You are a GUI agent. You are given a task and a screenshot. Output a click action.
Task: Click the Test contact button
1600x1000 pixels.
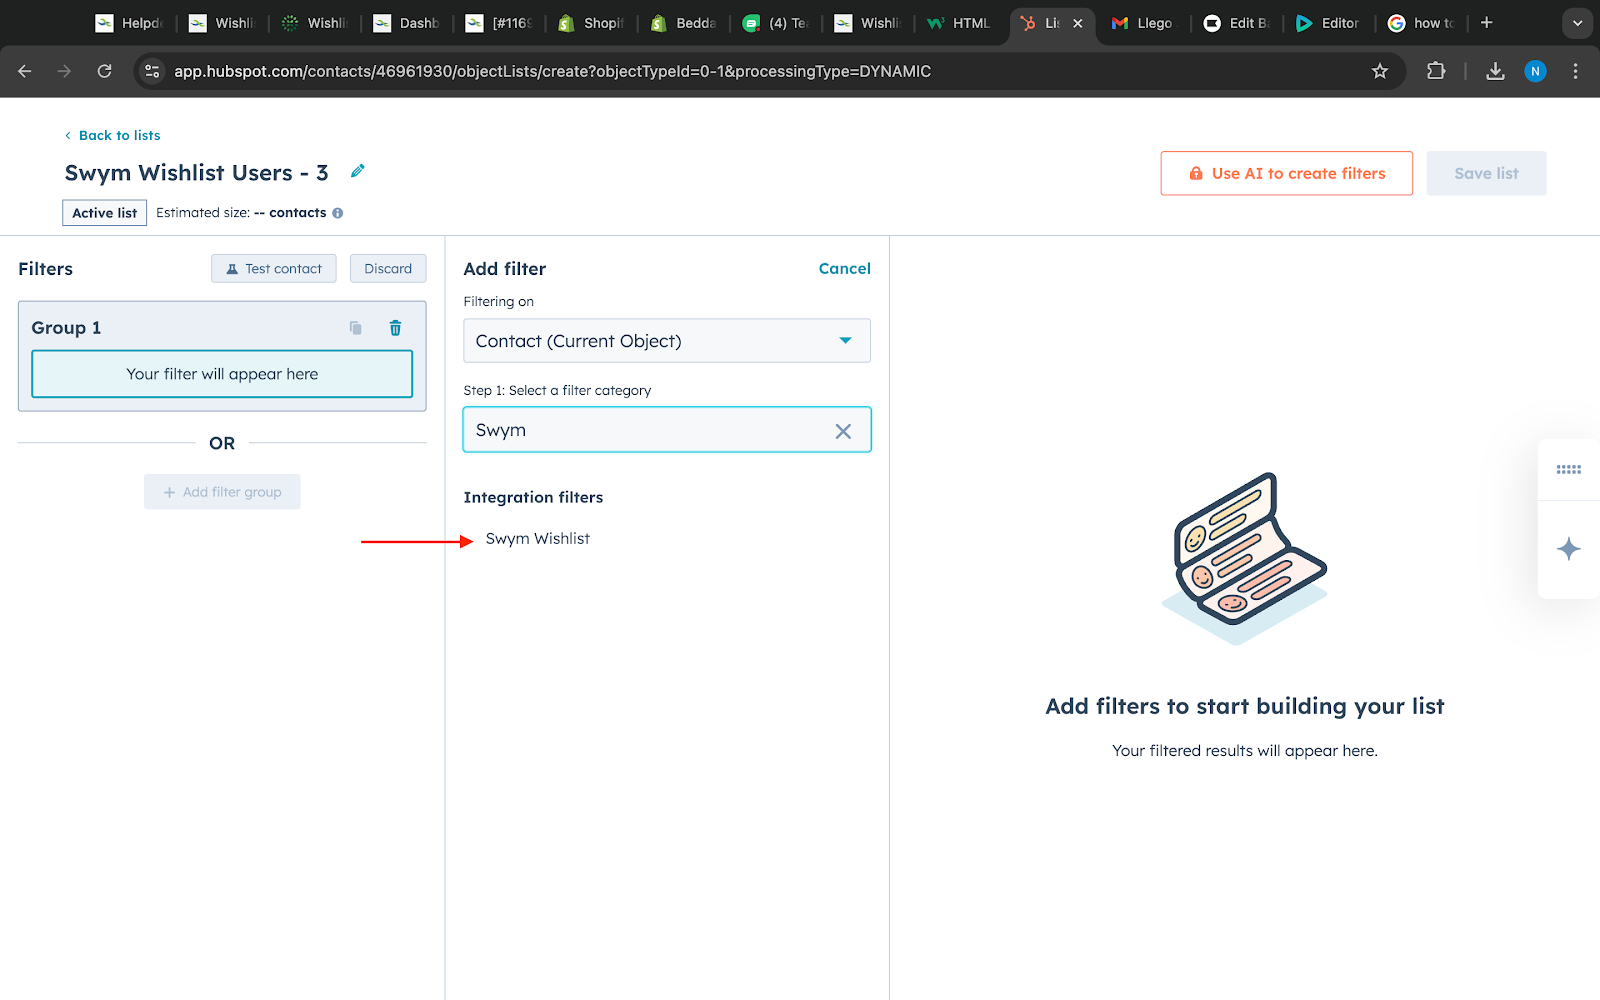[x=274, y=268]
